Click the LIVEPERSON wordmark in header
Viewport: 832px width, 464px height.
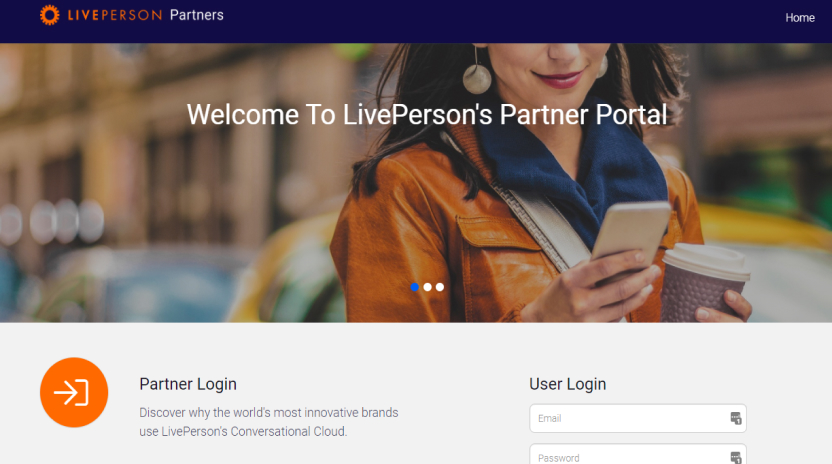click(115, 15)
